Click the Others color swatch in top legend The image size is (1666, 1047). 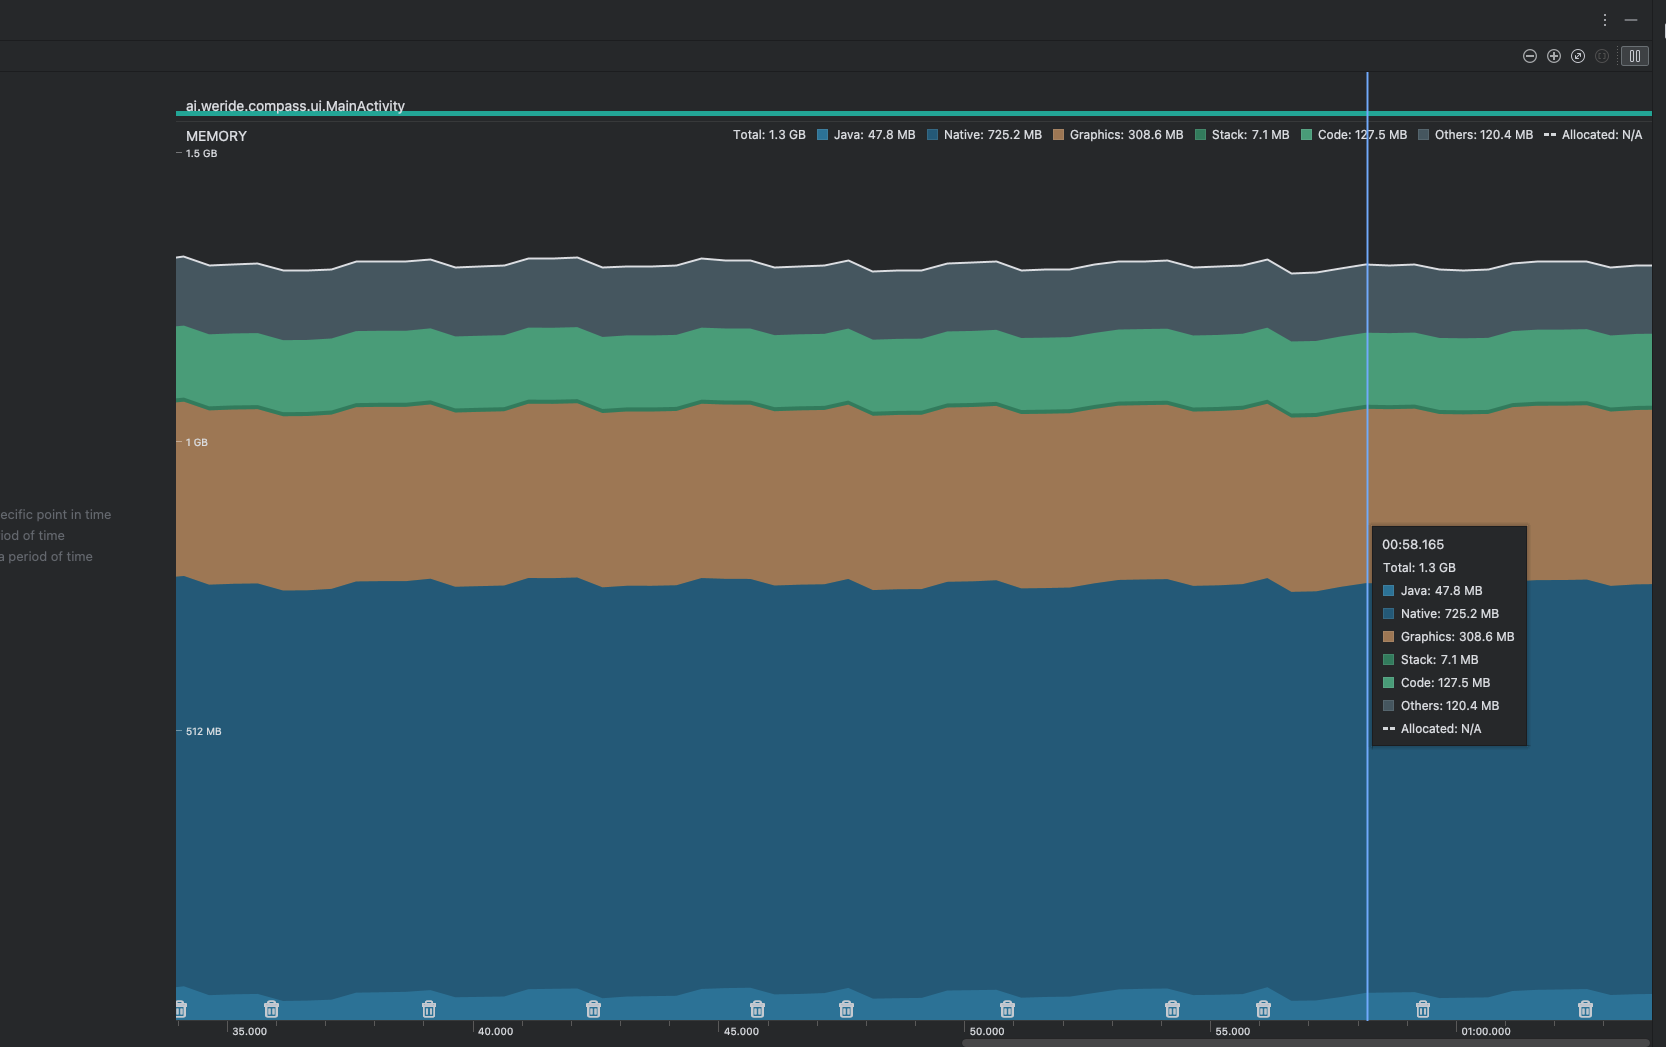click(1423, 135)
